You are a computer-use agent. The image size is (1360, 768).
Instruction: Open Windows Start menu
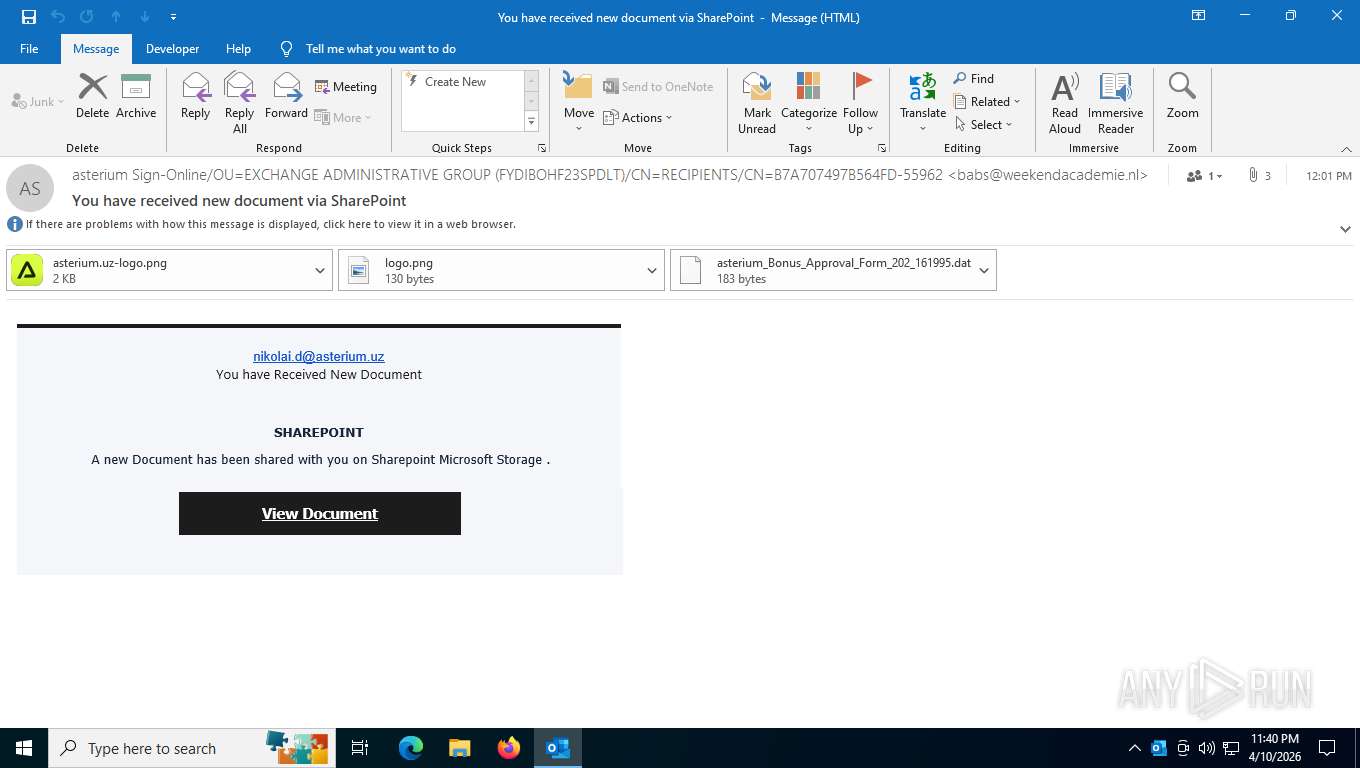tap(24, 748)
